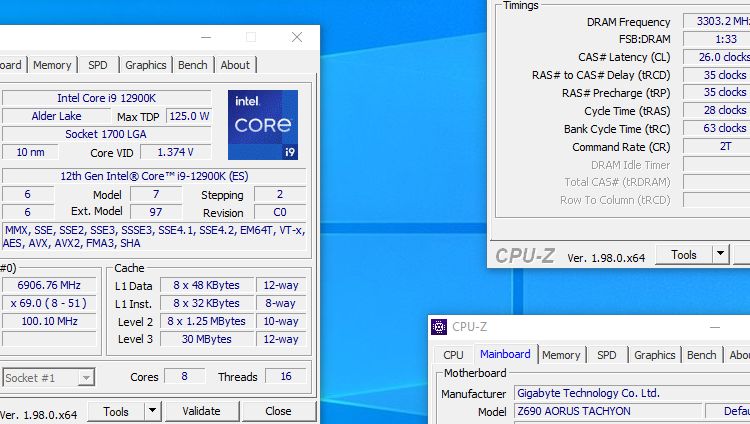Screen dimensions: 750x424
Task: Click the Mainboard tab in bottom-right window
Action: point(505,354)
